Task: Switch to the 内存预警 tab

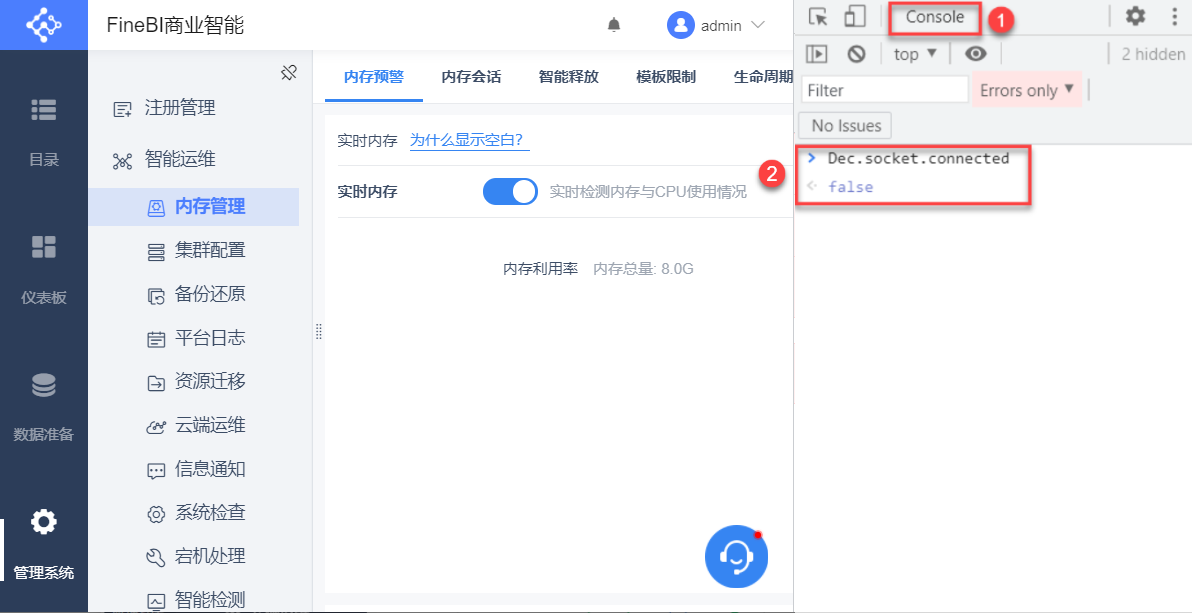Action: coord(374,77)
